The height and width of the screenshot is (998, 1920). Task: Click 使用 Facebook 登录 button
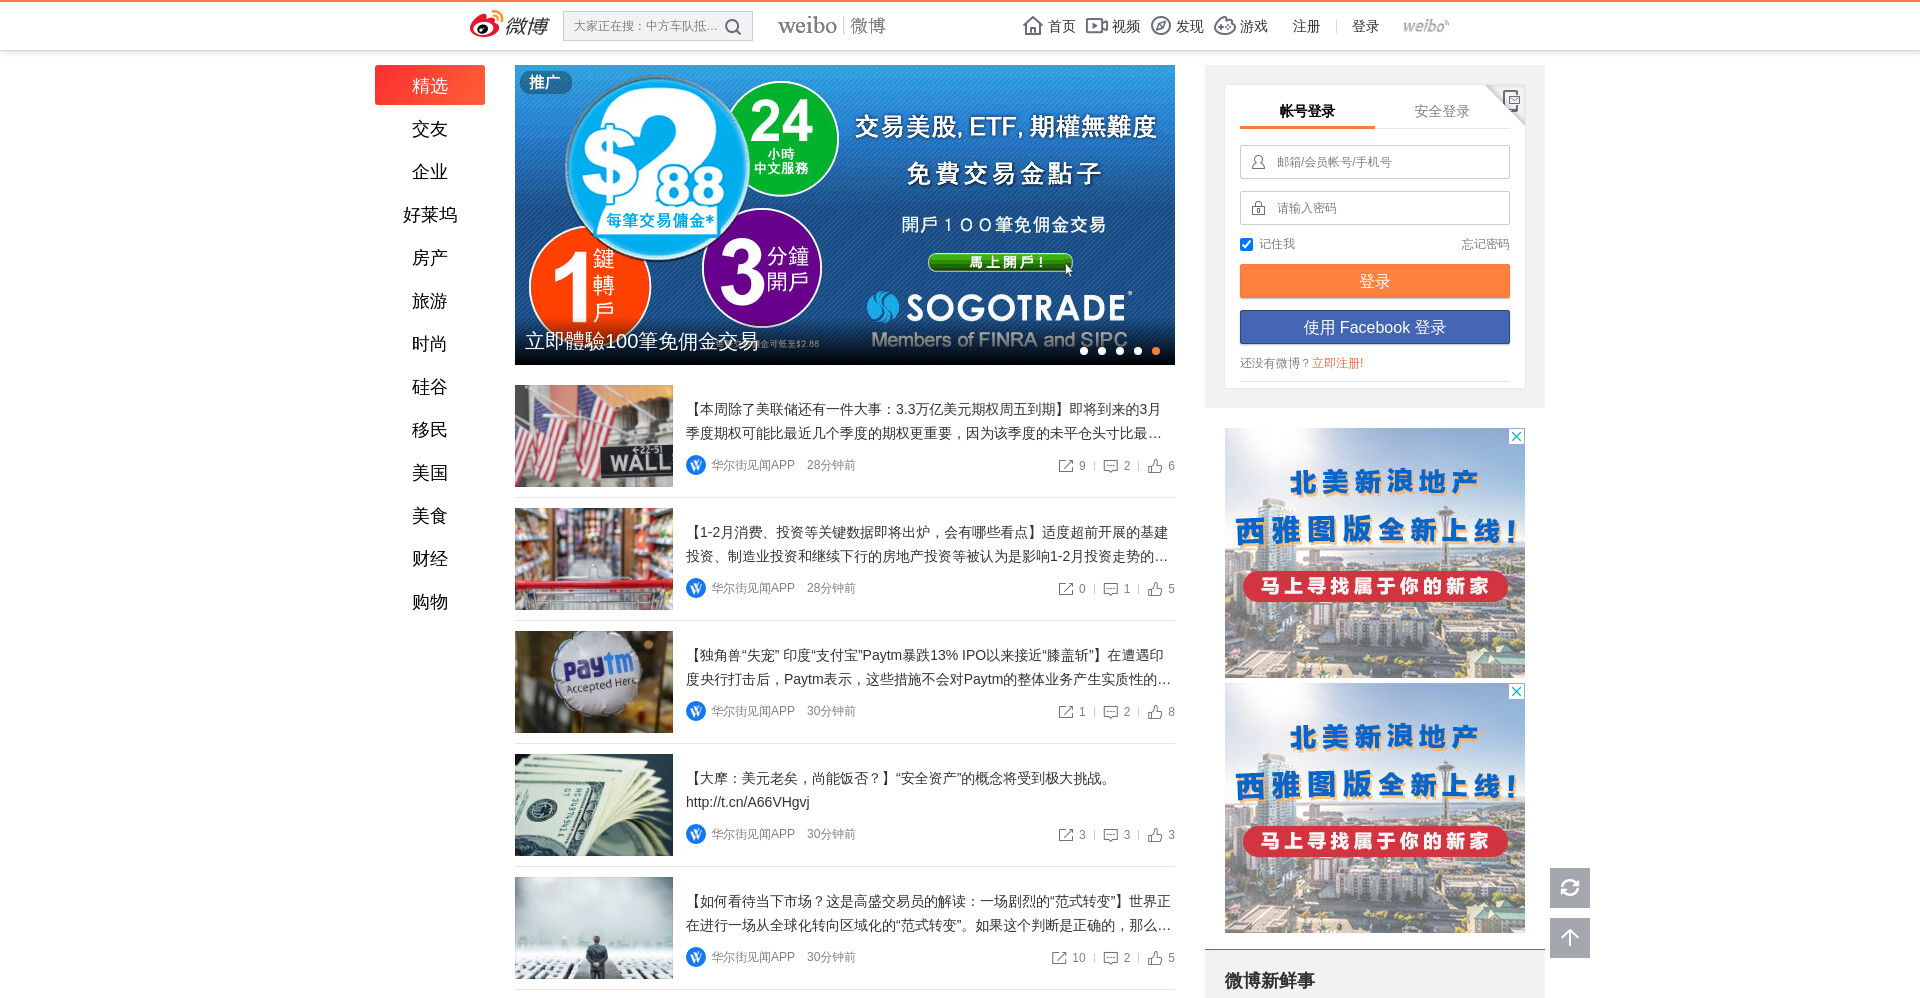click(x=1375, y=327)
